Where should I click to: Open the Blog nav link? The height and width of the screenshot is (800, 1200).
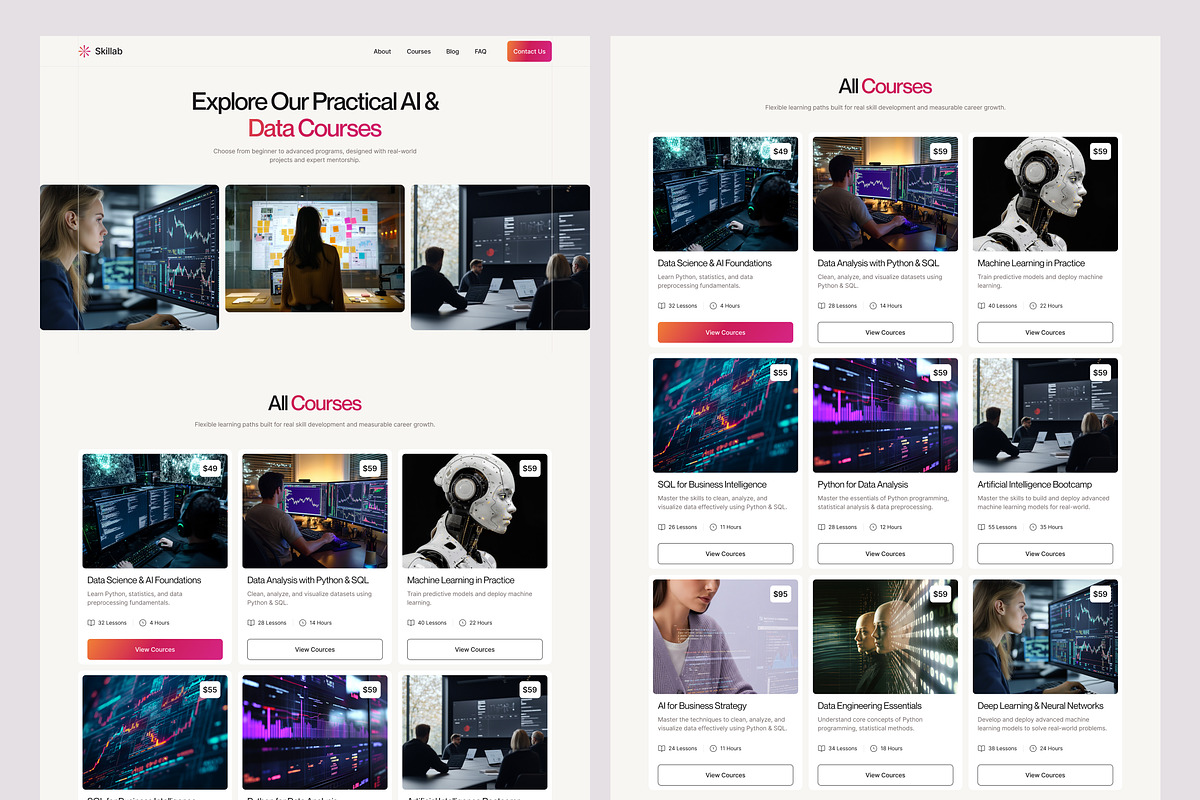[453, 51]
